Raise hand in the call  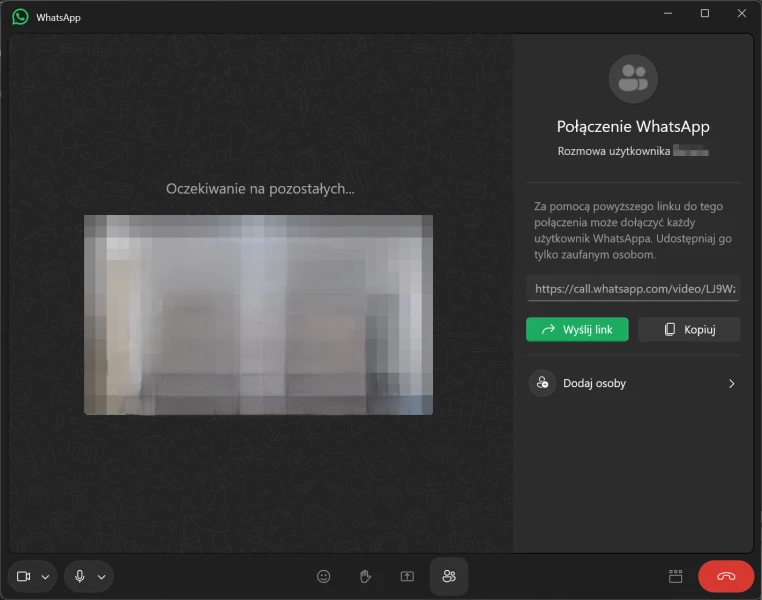pos(365,576)
